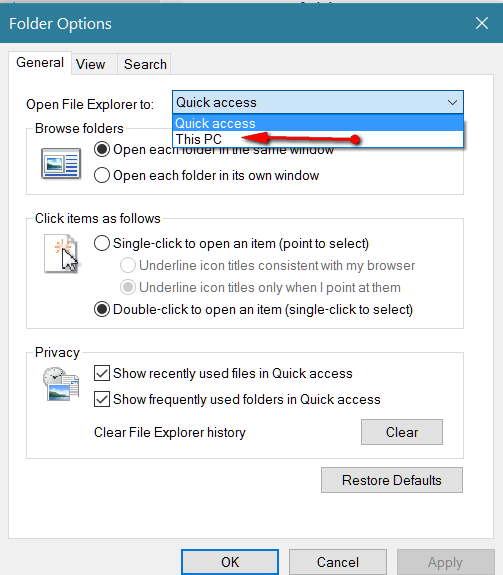Click the cursor icon under Click items
Screen dimensions: 503x575
(x=61, y=253)
